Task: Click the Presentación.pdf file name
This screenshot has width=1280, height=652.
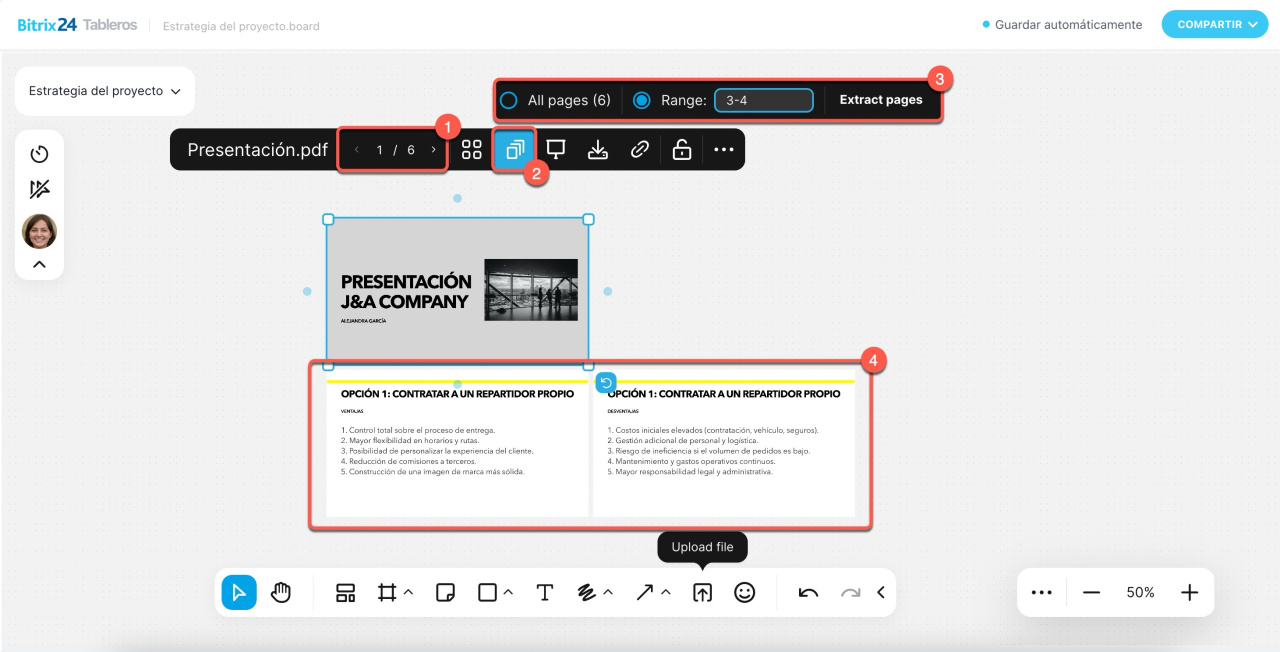Action: [x=257, y=150]
